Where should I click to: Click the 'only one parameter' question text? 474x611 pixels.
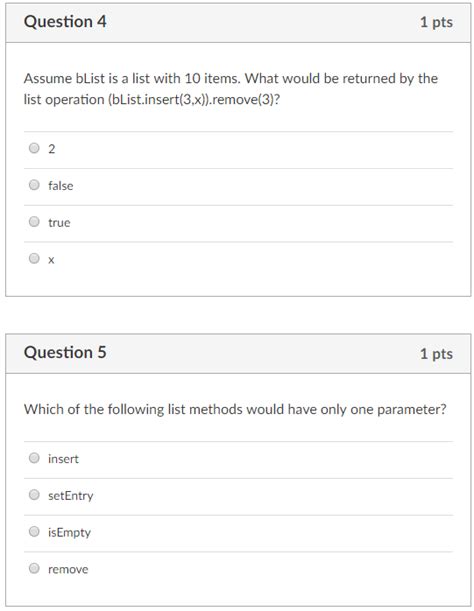click(x=235, y=410)
